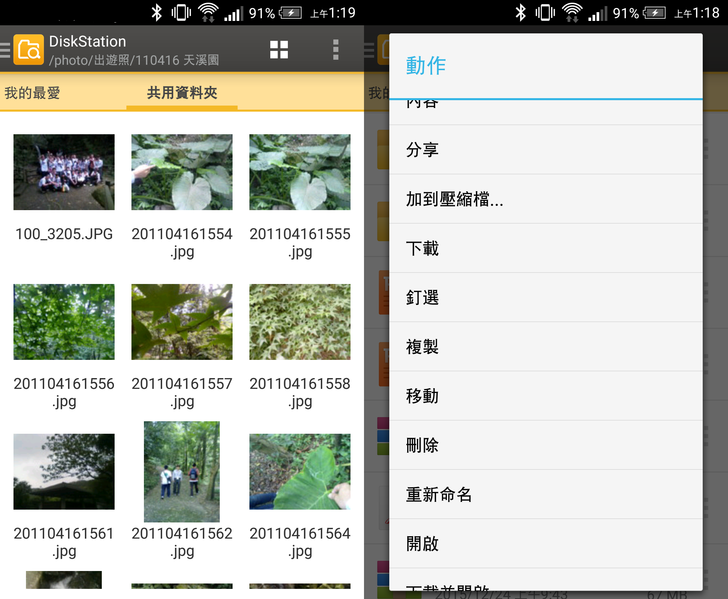The image size is (728, 599).
Task: Choose 加到壓縮檔... in action menu
Action: [x=546, y=199]
